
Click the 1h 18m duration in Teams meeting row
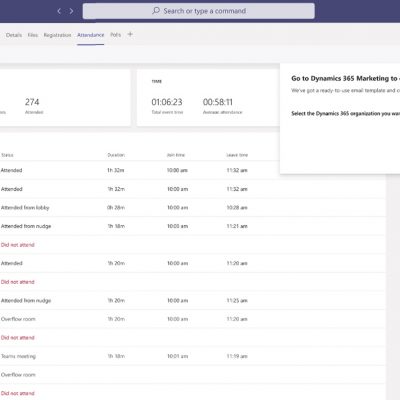pyautogui.click(x=116, y=356)
